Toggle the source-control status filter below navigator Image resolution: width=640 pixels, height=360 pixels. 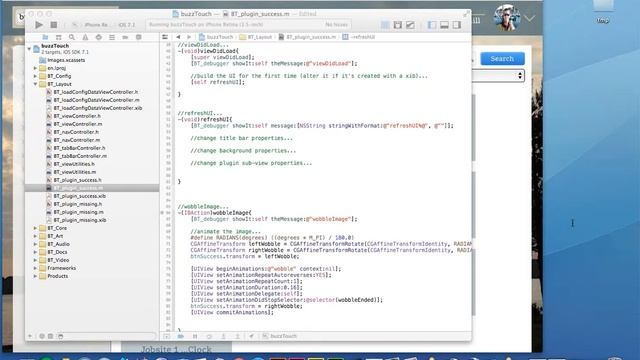[51, 336]
